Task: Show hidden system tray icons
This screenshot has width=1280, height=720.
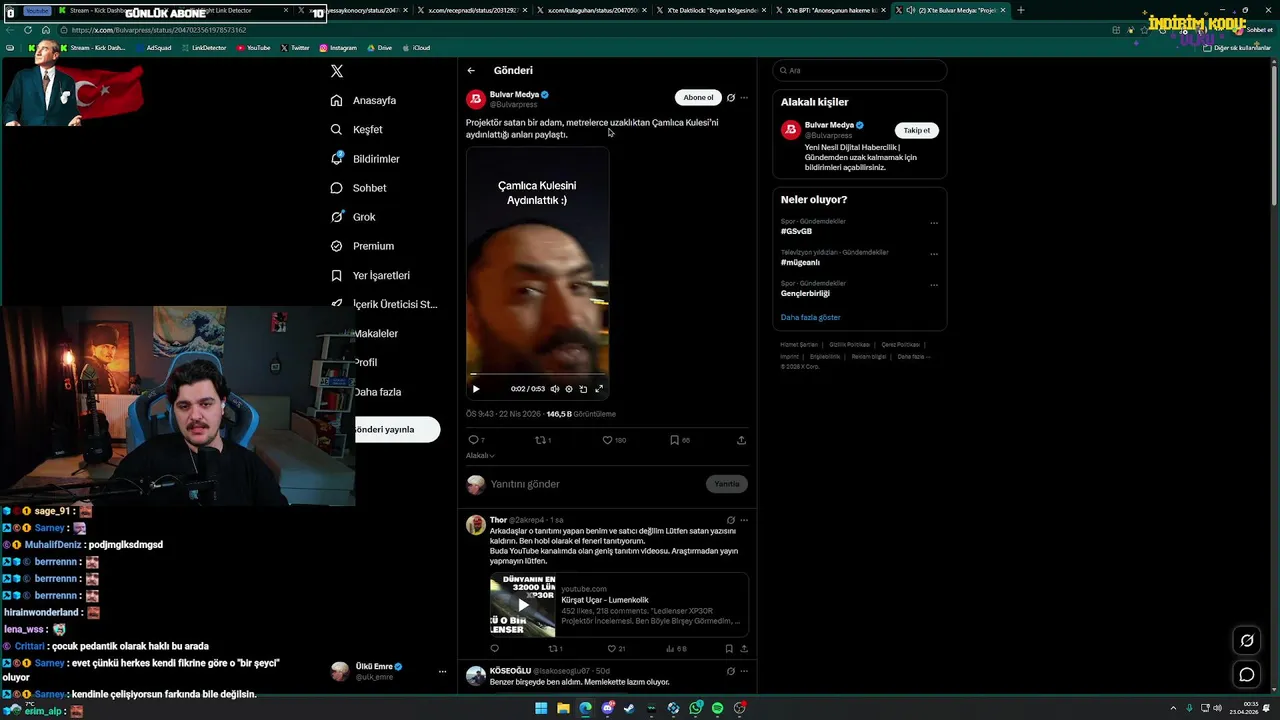Action: [1175, 708]
